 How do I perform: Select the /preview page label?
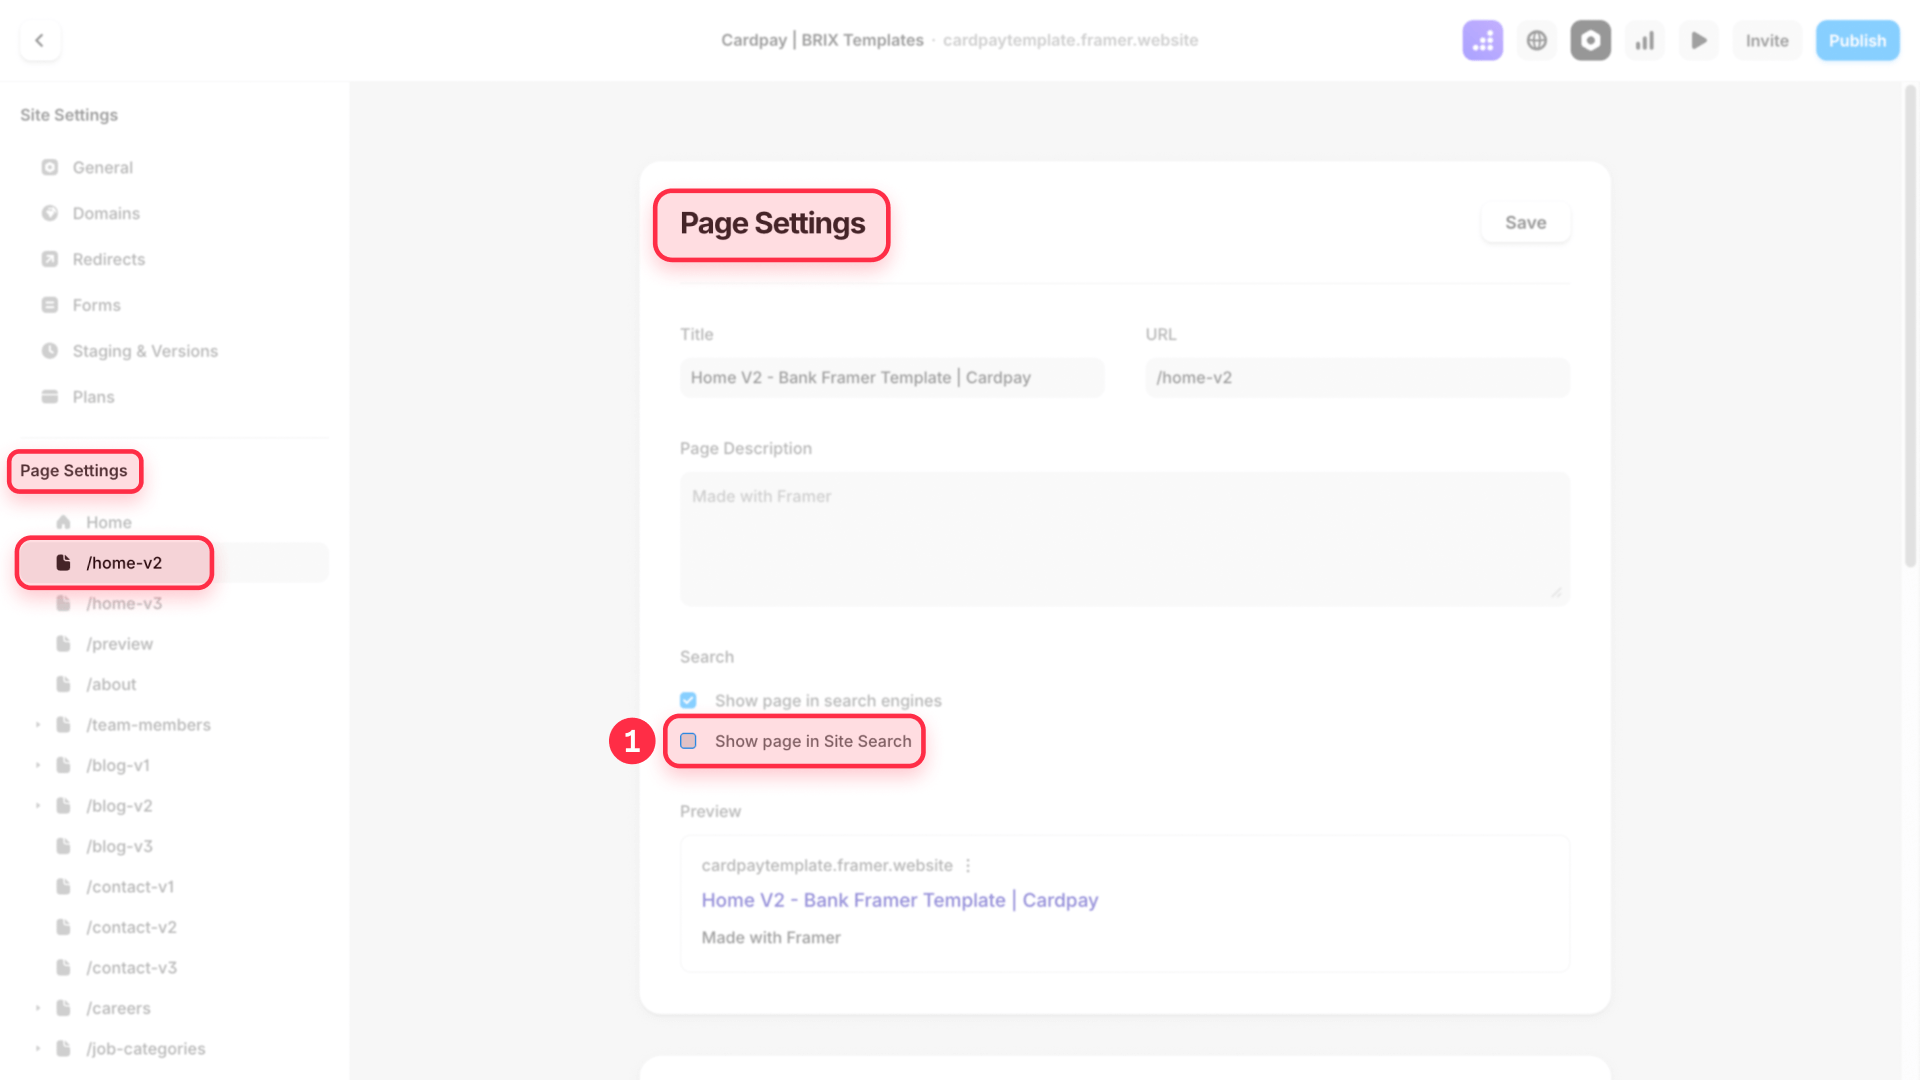point(119,644)
